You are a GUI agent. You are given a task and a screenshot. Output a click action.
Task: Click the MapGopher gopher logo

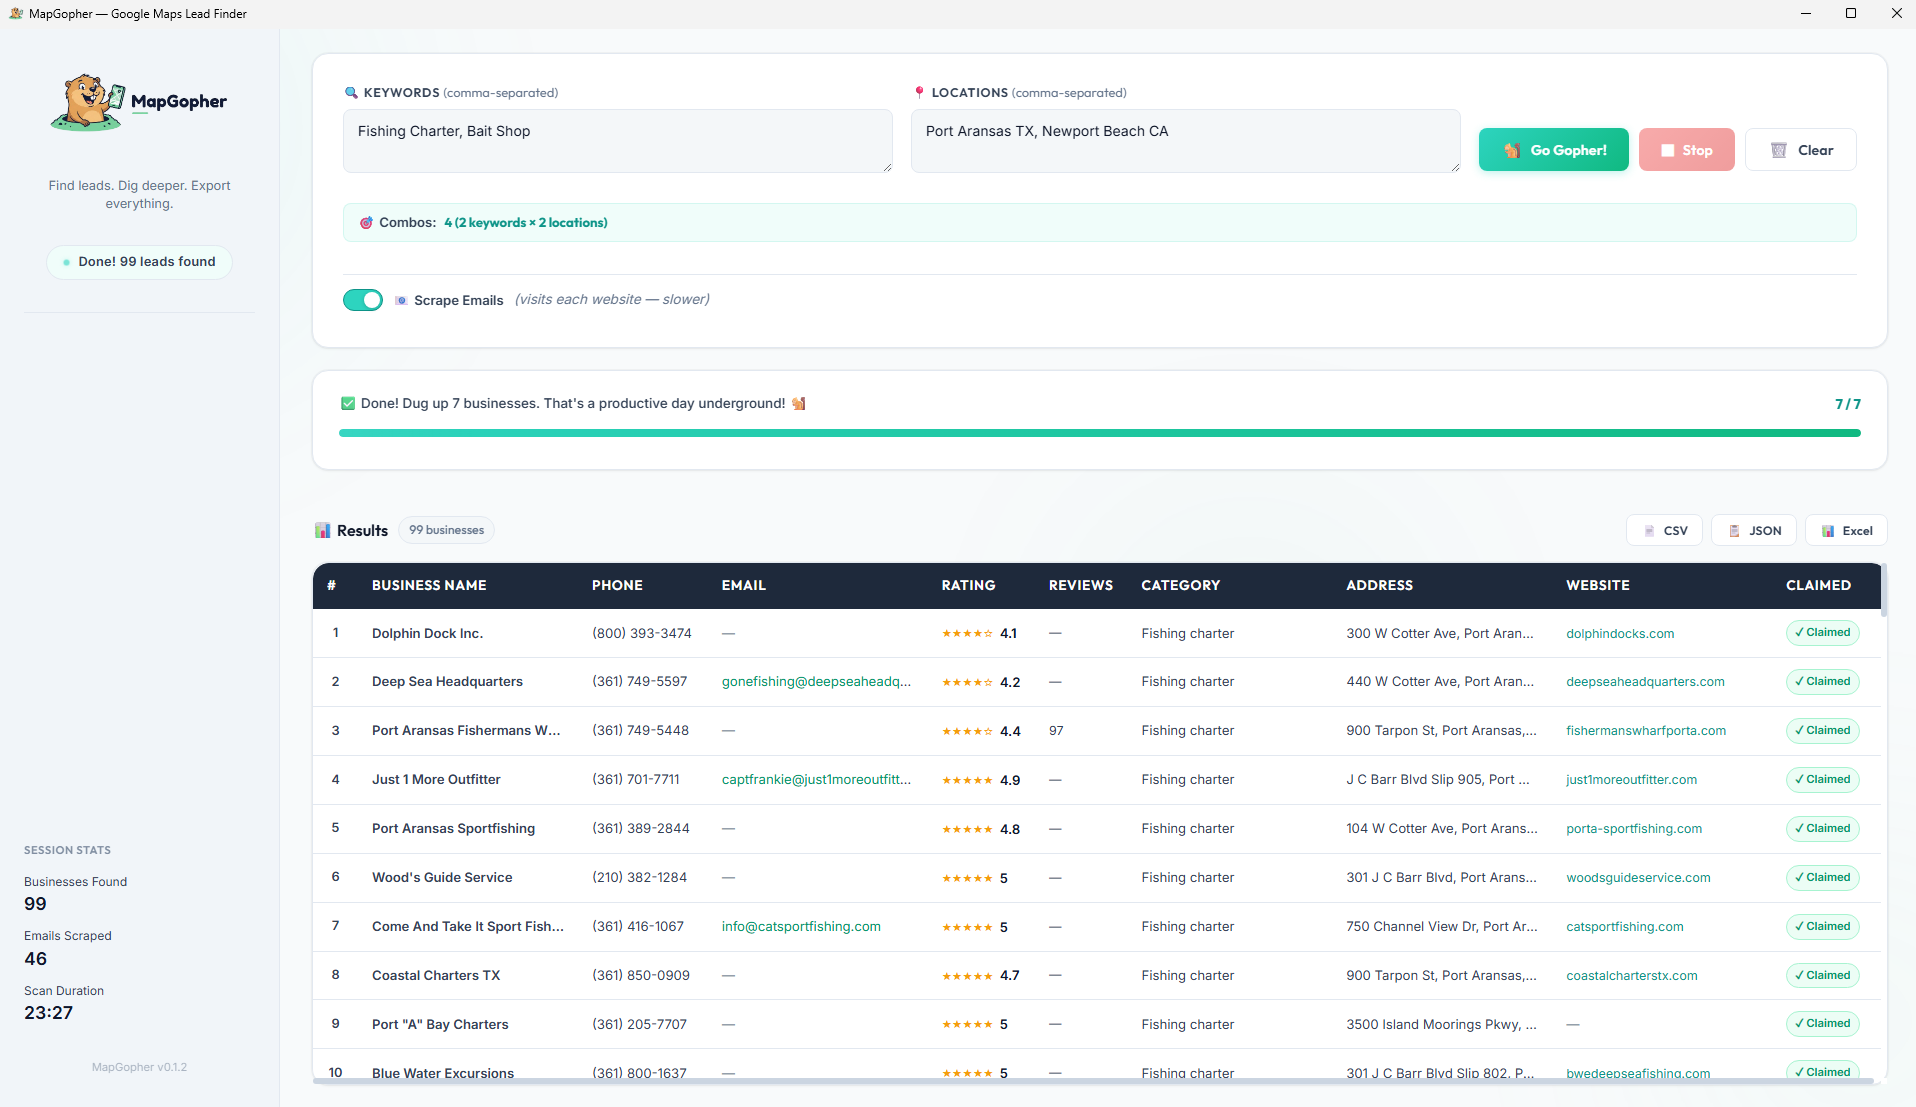click(x=88, y=102)
